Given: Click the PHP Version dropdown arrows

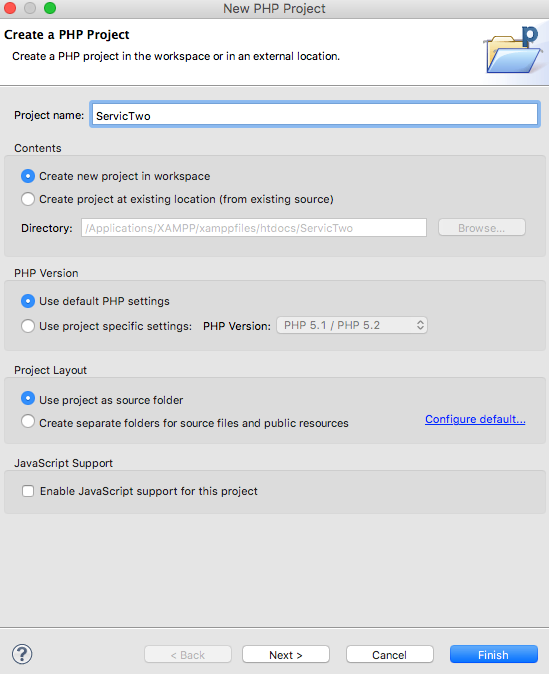Looking at the screenshot, I should click(x=420, y=325).
